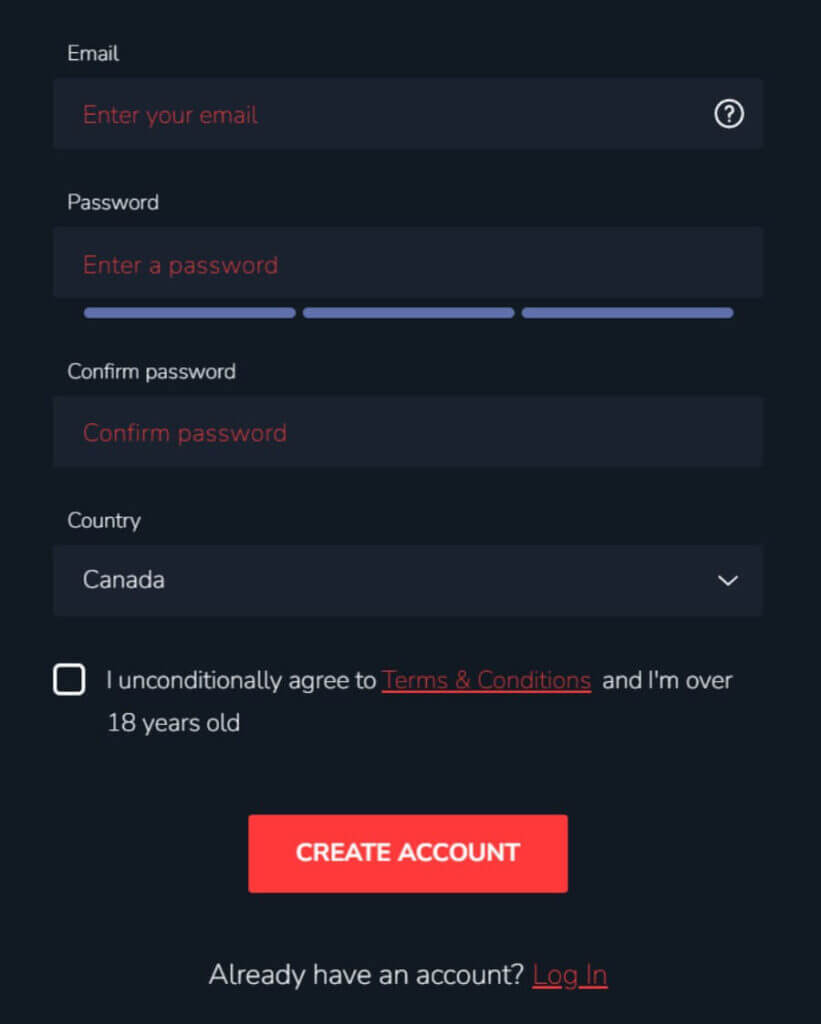Click the CREATE ACCOUNT button
This screenshot has width=821, height=1024.
click(408, 853)
